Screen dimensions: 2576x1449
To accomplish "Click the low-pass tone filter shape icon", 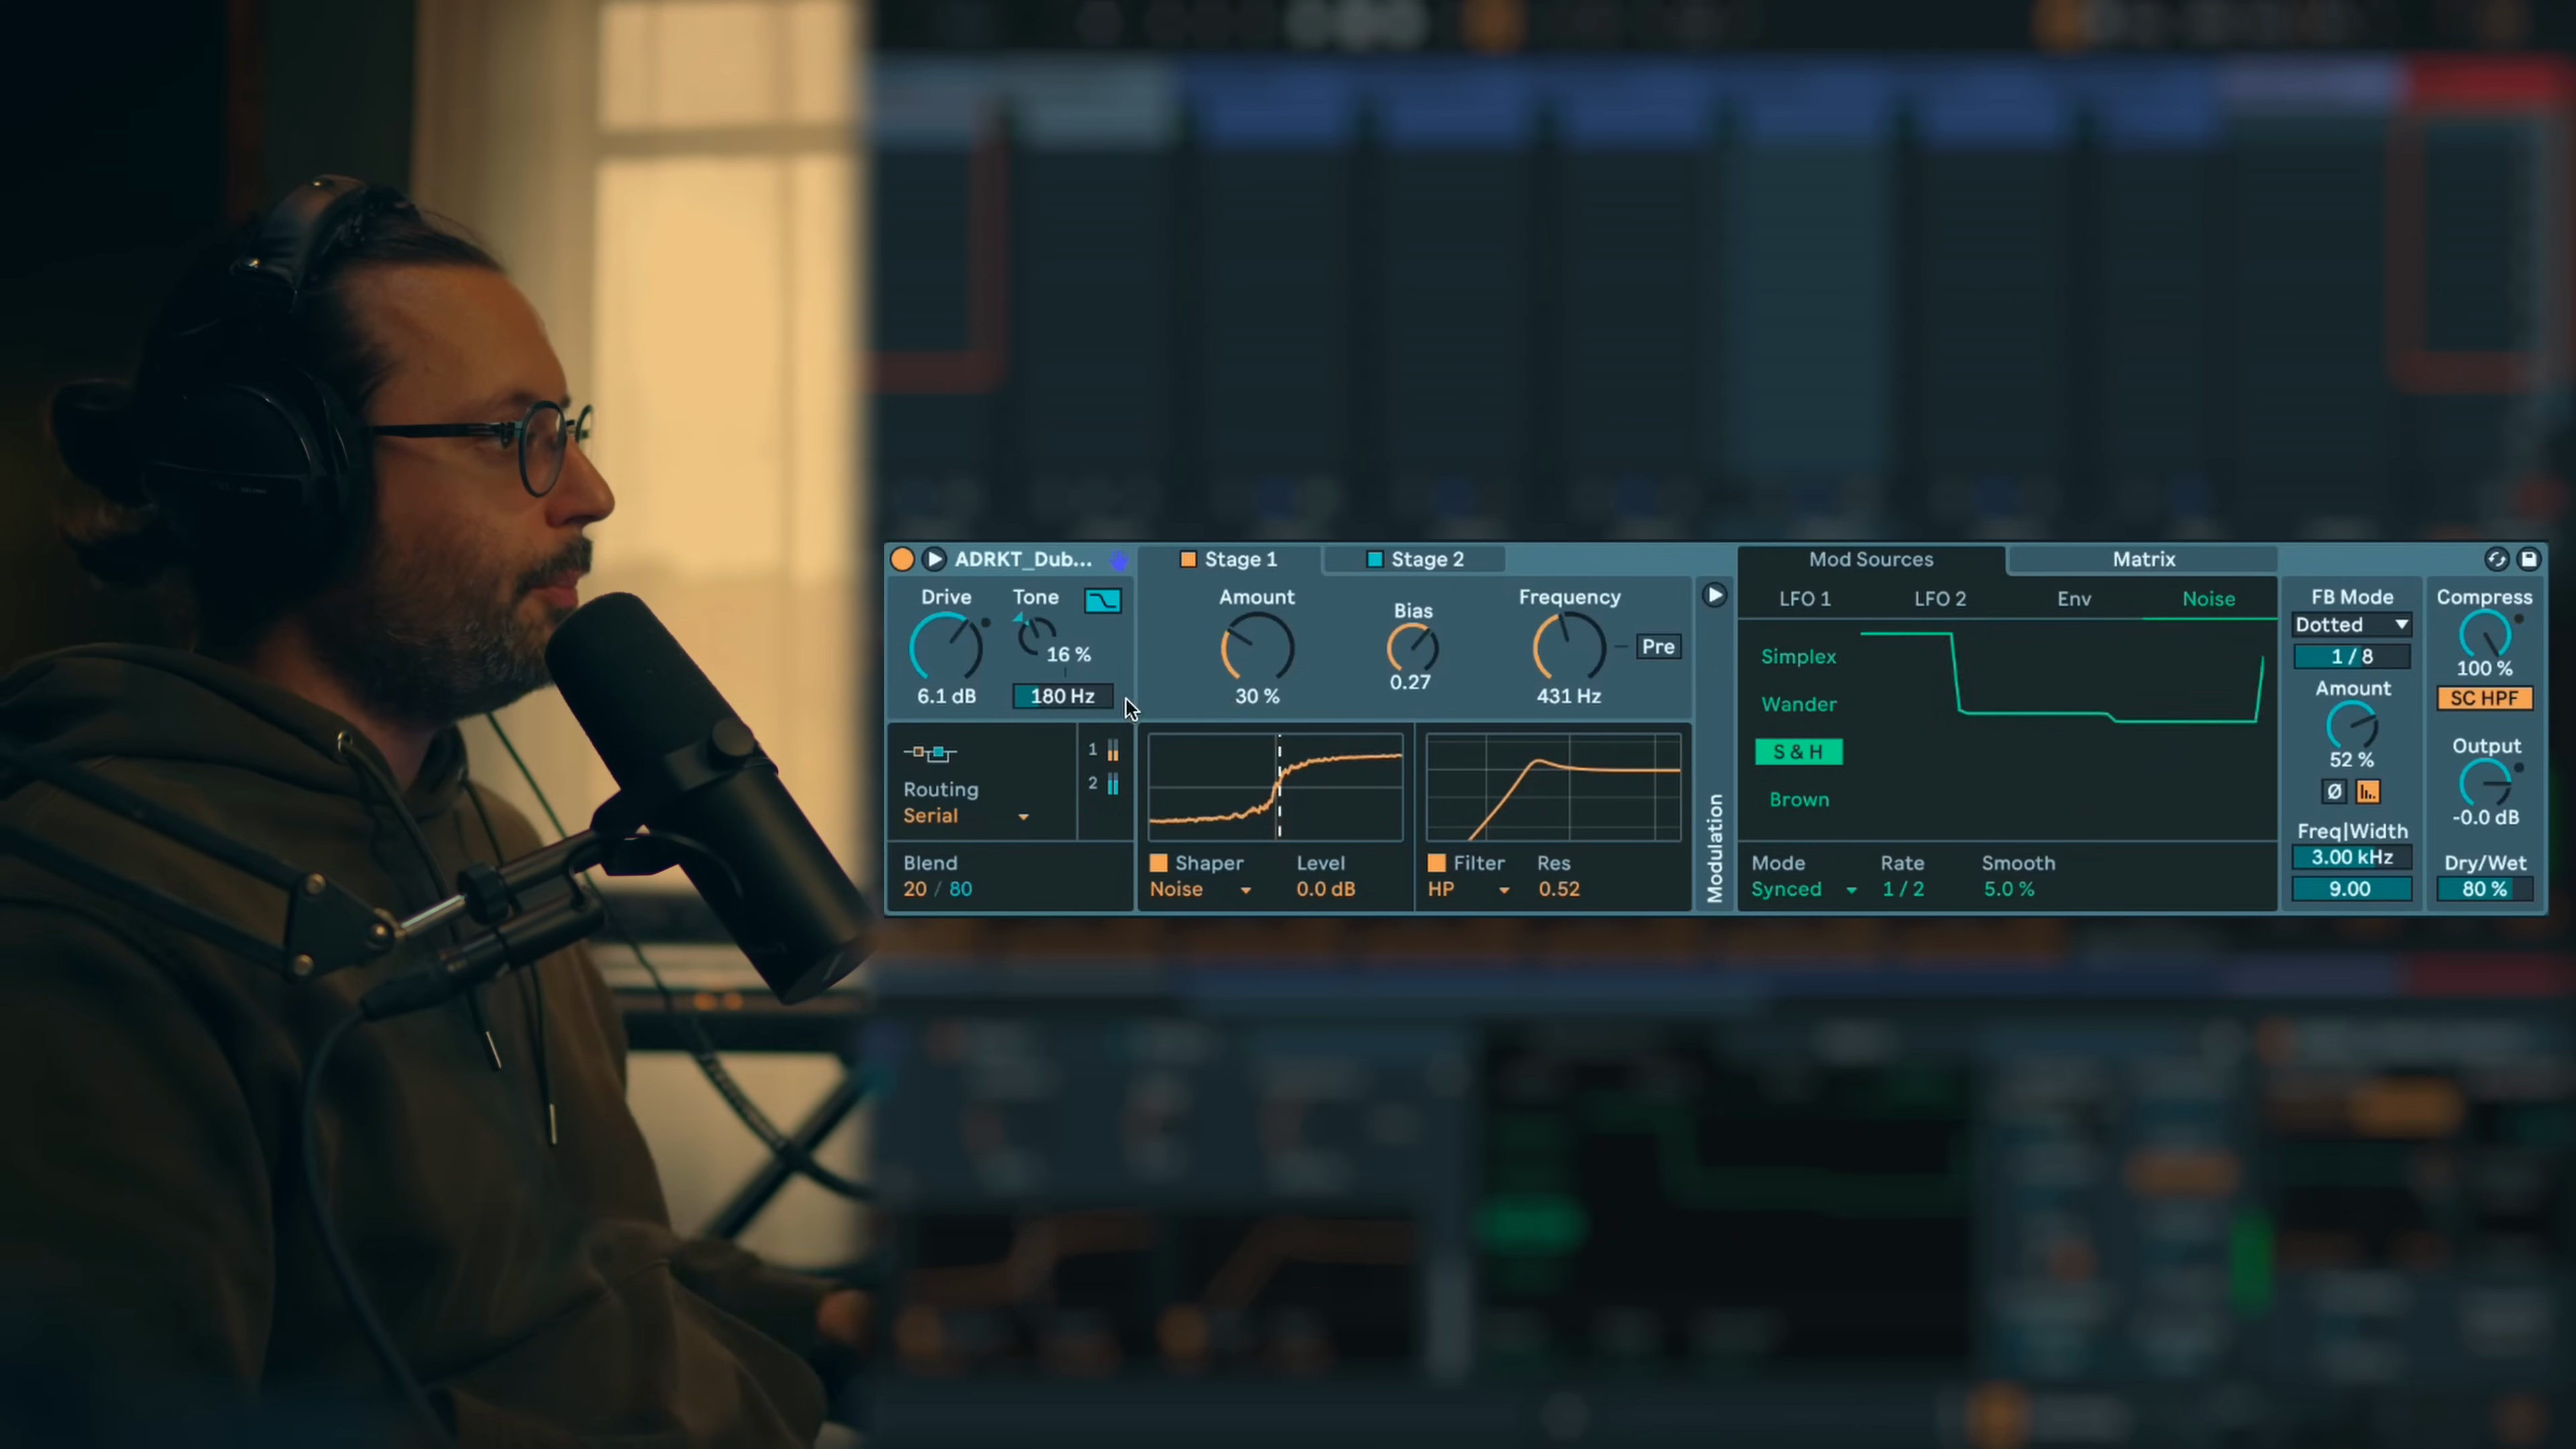I will 1102,600.
